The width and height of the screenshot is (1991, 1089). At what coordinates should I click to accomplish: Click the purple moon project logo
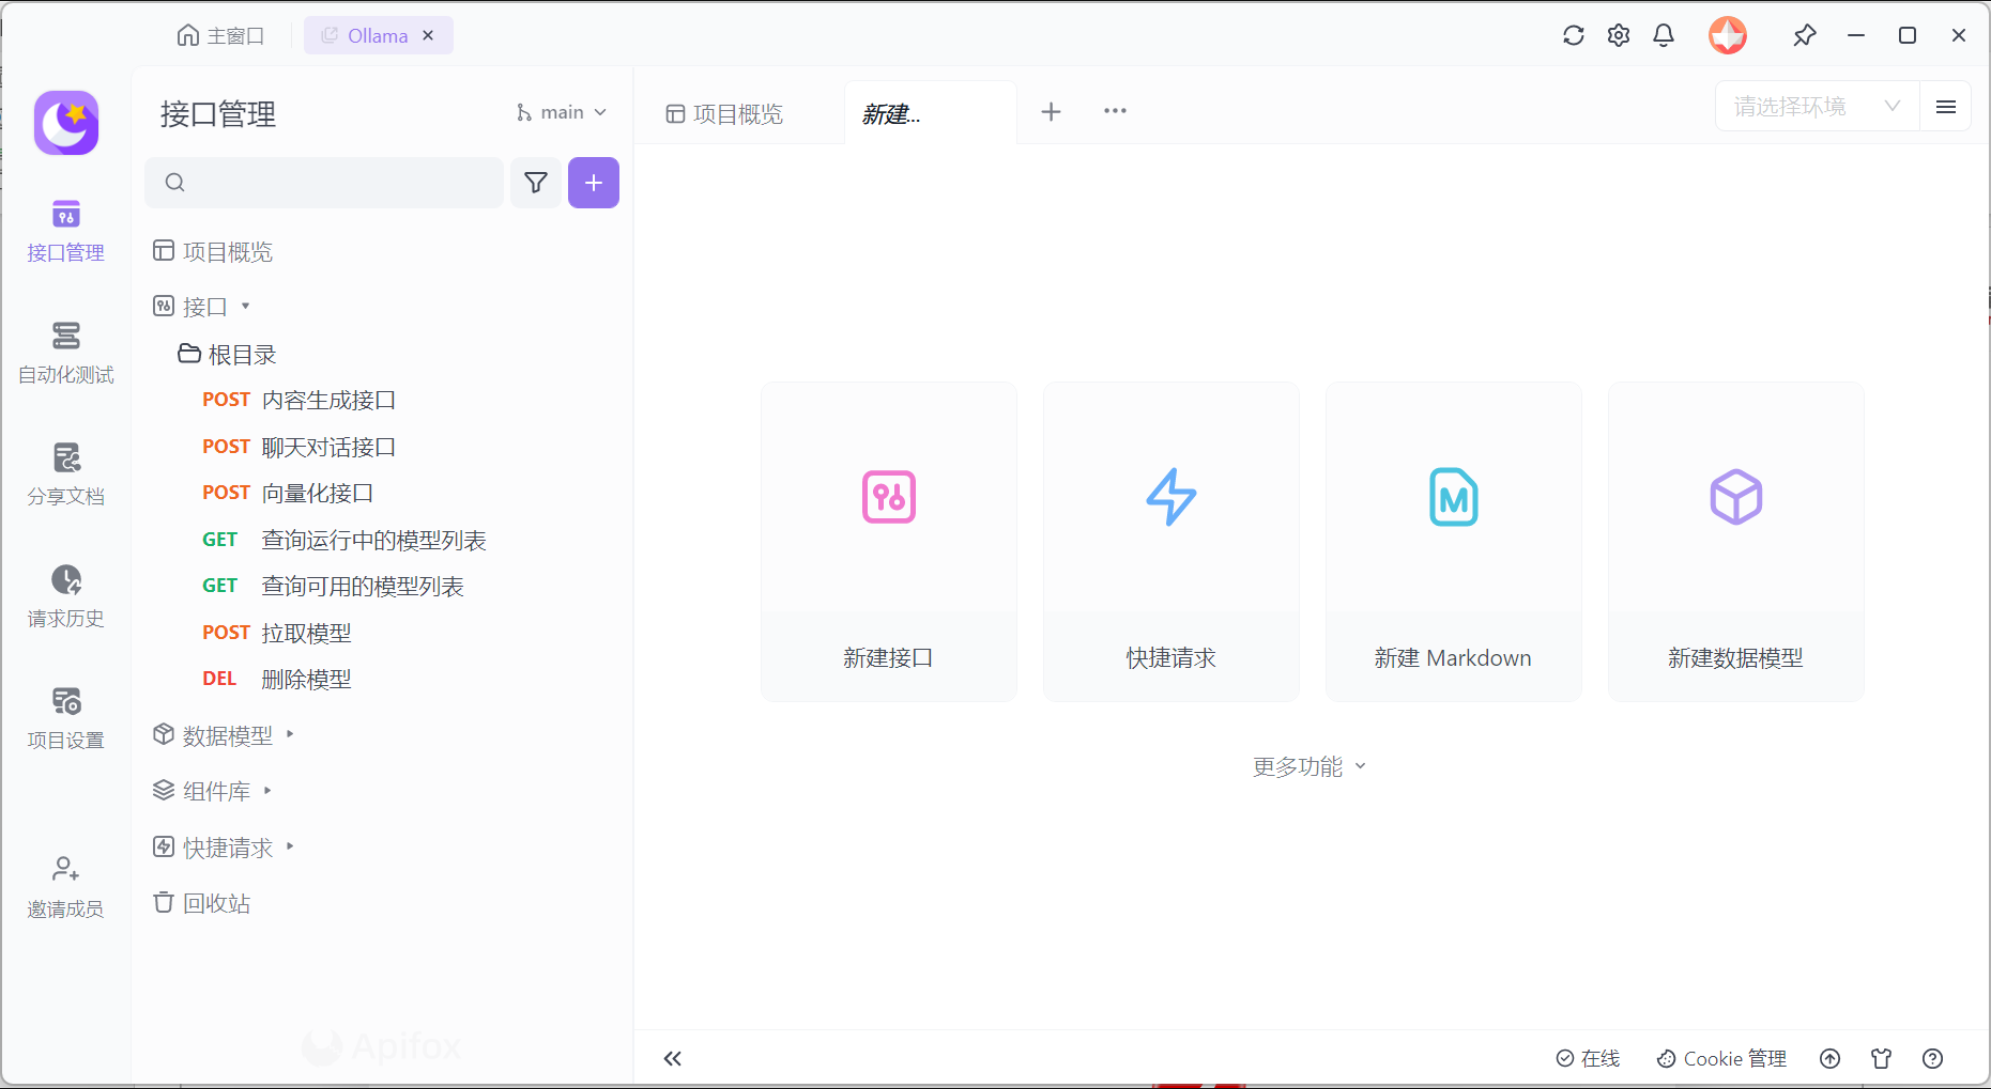click(x=66, y=123)
